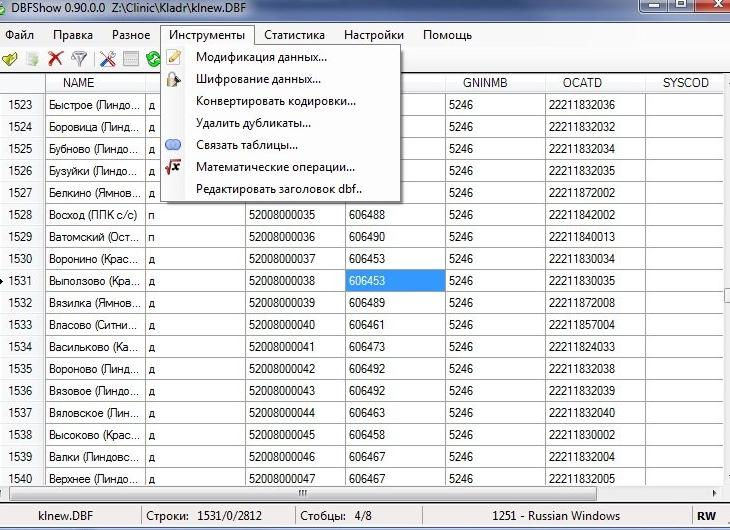This screenshot has width=730, height=530.
Task: Click the grayed-out document toolbar icon
Action: (33, 59)
